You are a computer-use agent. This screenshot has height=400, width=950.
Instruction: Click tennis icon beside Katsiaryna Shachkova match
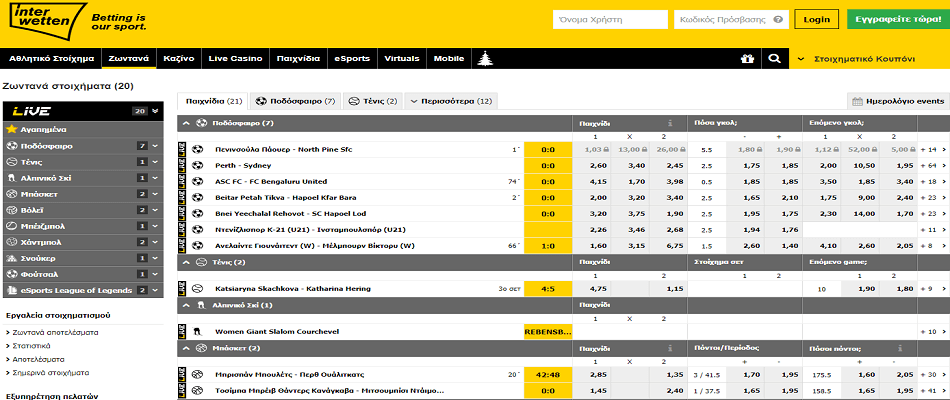point(197,288)
